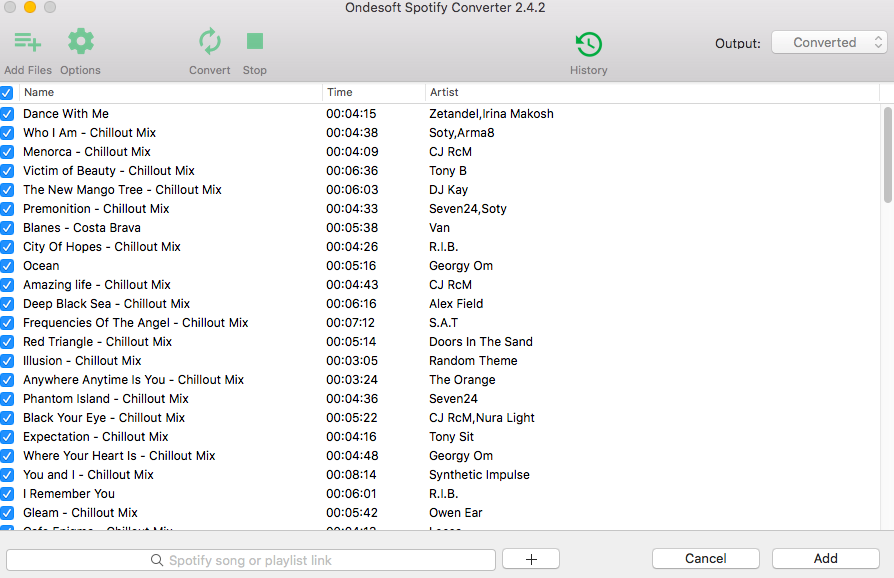The width and height of the screenshot is (894, 578).
Task: Toggle Amazing life checkbox
Action: (x=7, y=285)
